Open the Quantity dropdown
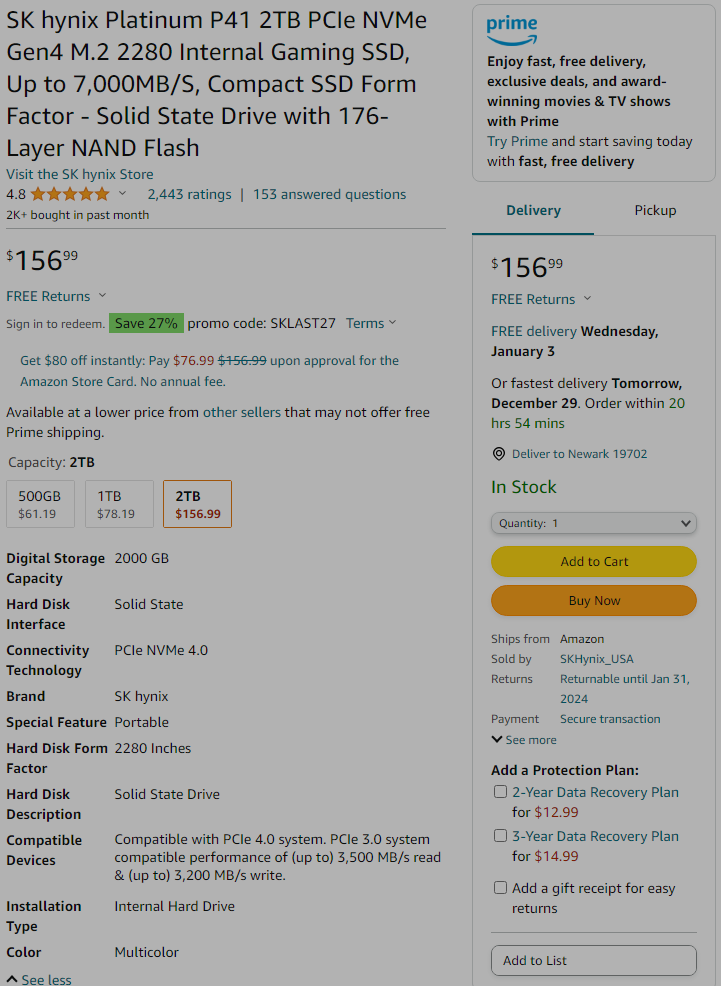The width and height of the screenshot is (721, 986). tap(593, 523)
